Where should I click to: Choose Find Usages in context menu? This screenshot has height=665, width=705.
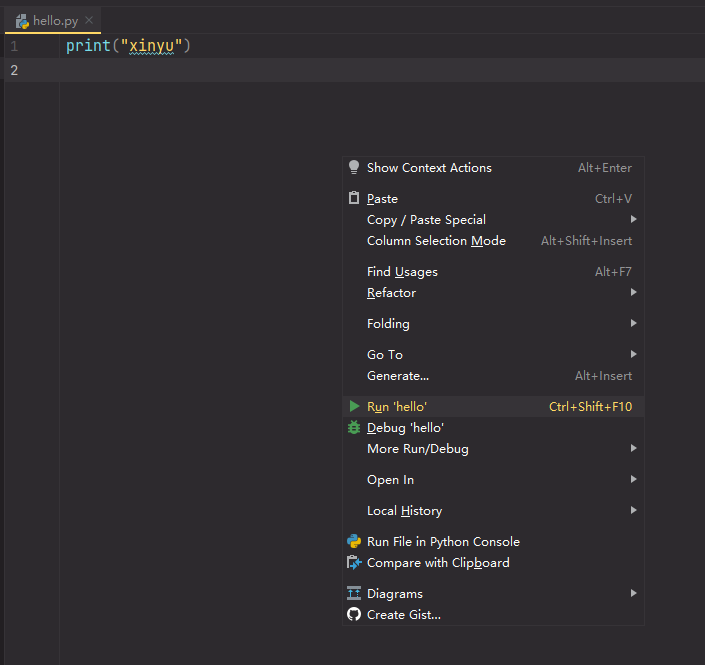point(494,272)
